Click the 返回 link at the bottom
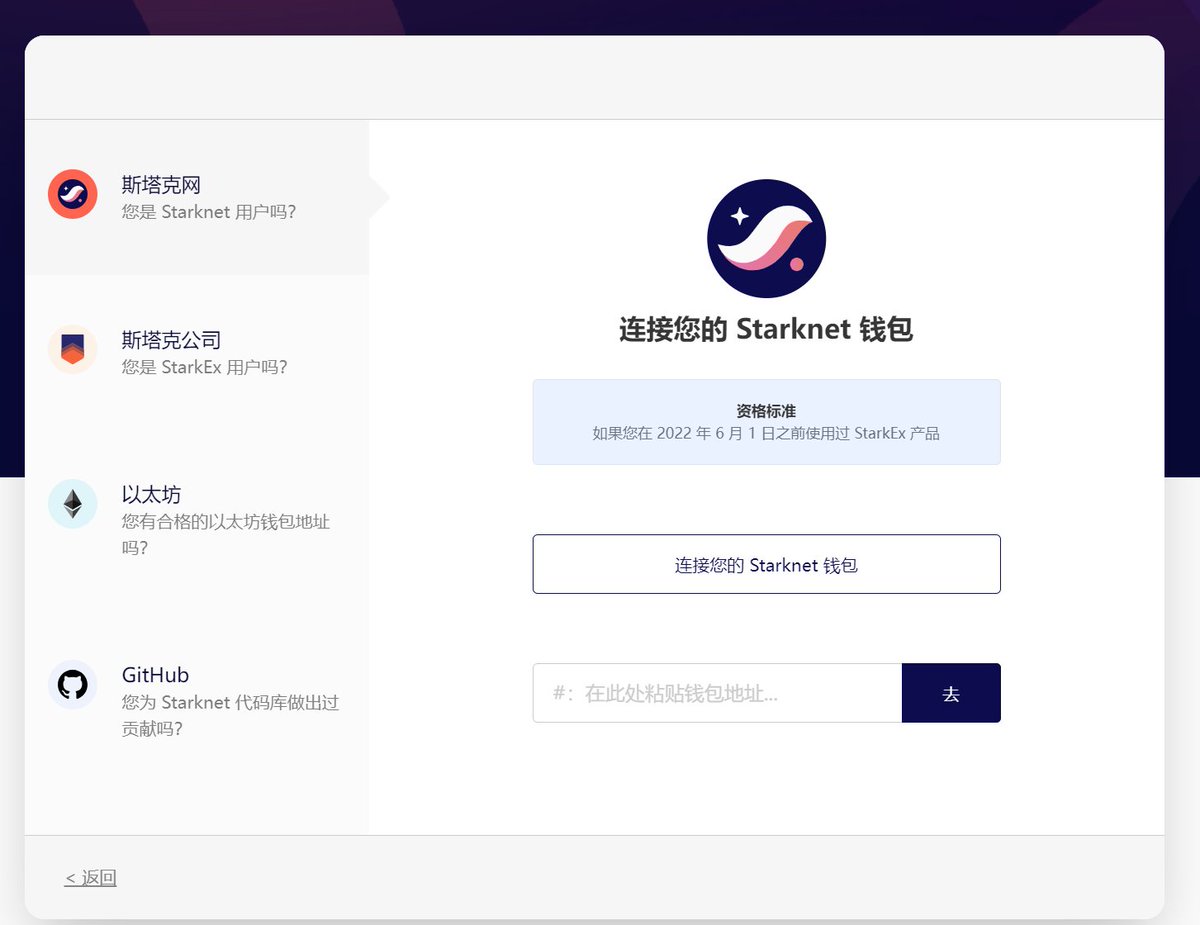This screenshot has height=925, width=1200. pos(90,876)
